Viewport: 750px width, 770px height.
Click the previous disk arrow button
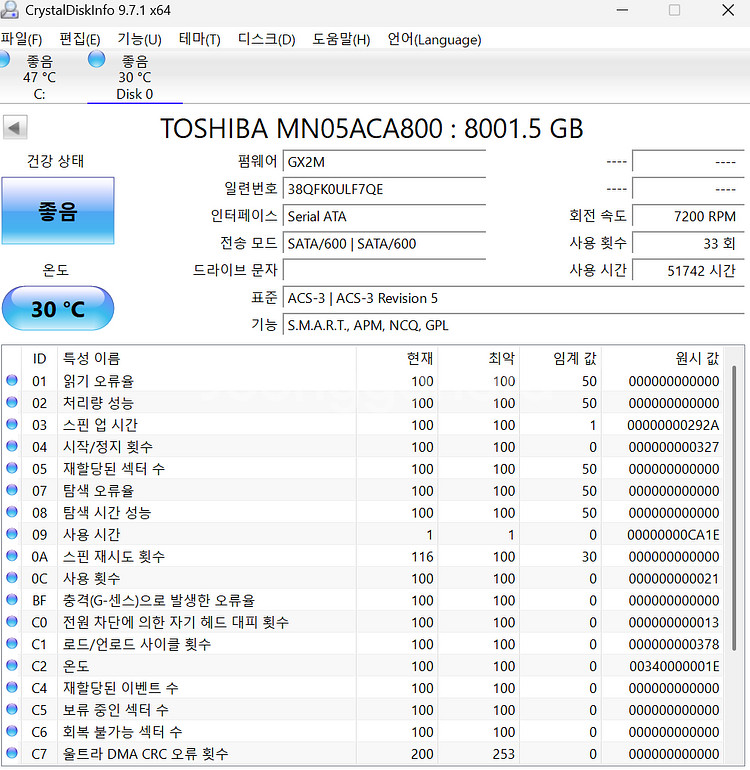point(15,128)
